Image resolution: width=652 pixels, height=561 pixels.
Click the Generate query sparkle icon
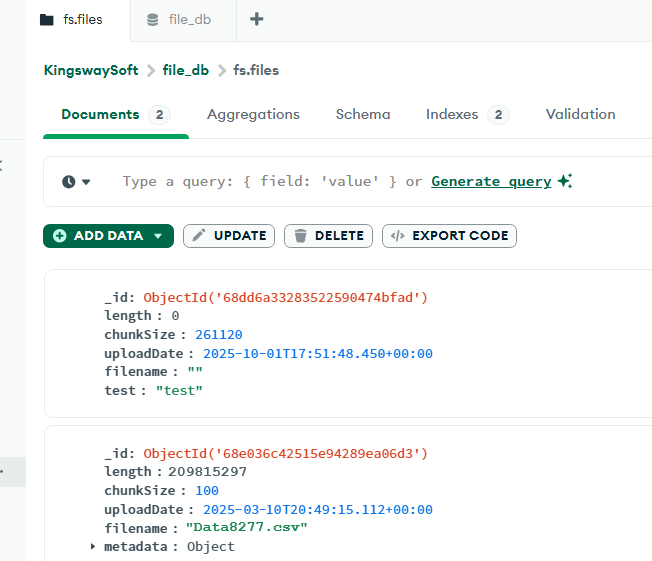(x=565, y=181)
